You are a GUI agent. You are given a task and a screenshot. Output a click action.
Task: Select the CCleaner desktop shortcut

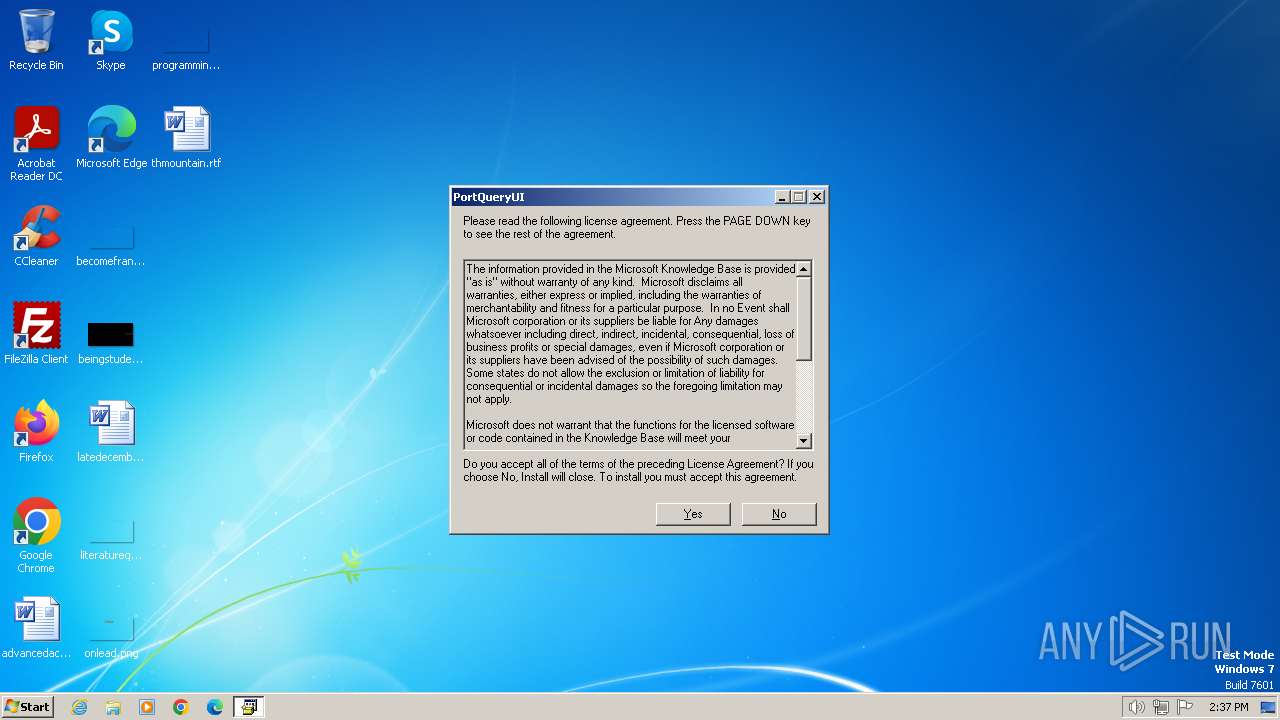click(36, 237)
